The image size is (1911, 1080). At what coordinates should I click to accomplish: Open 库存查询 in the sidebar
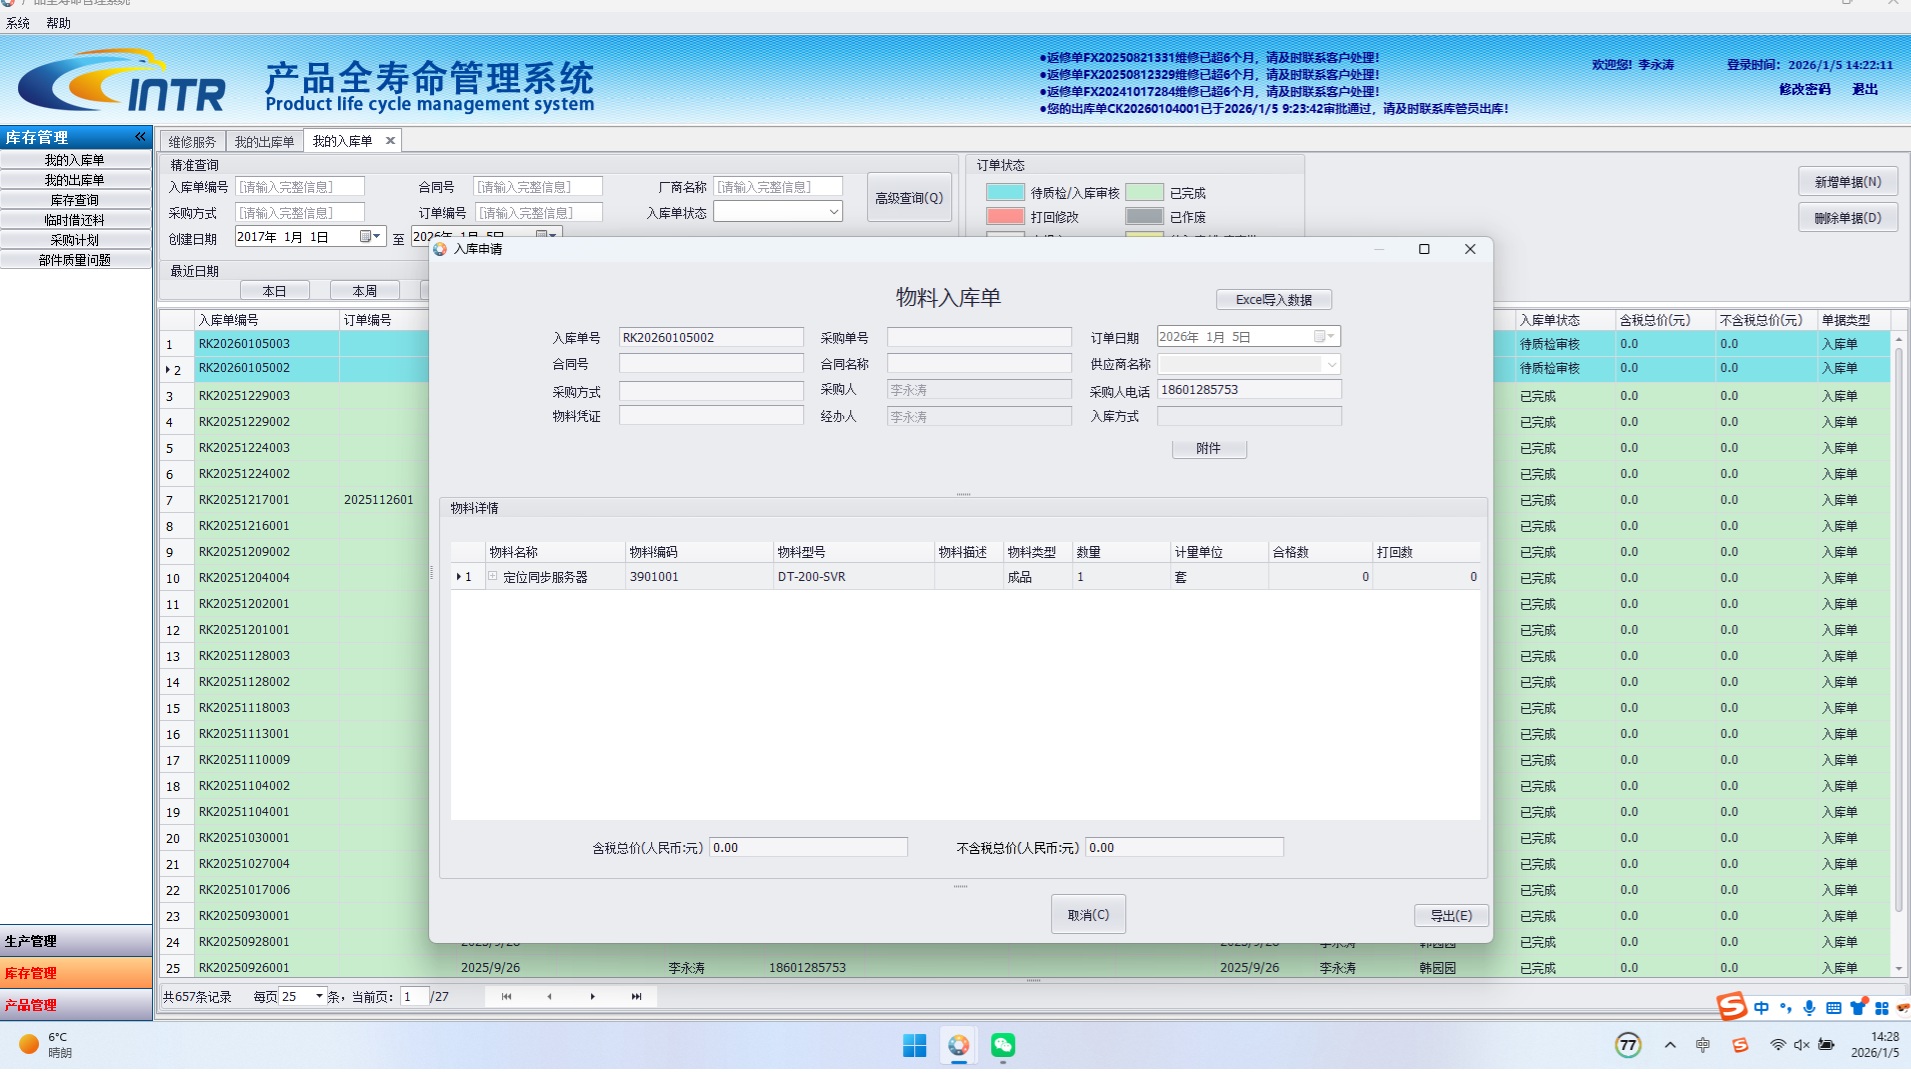coord(75,200)
